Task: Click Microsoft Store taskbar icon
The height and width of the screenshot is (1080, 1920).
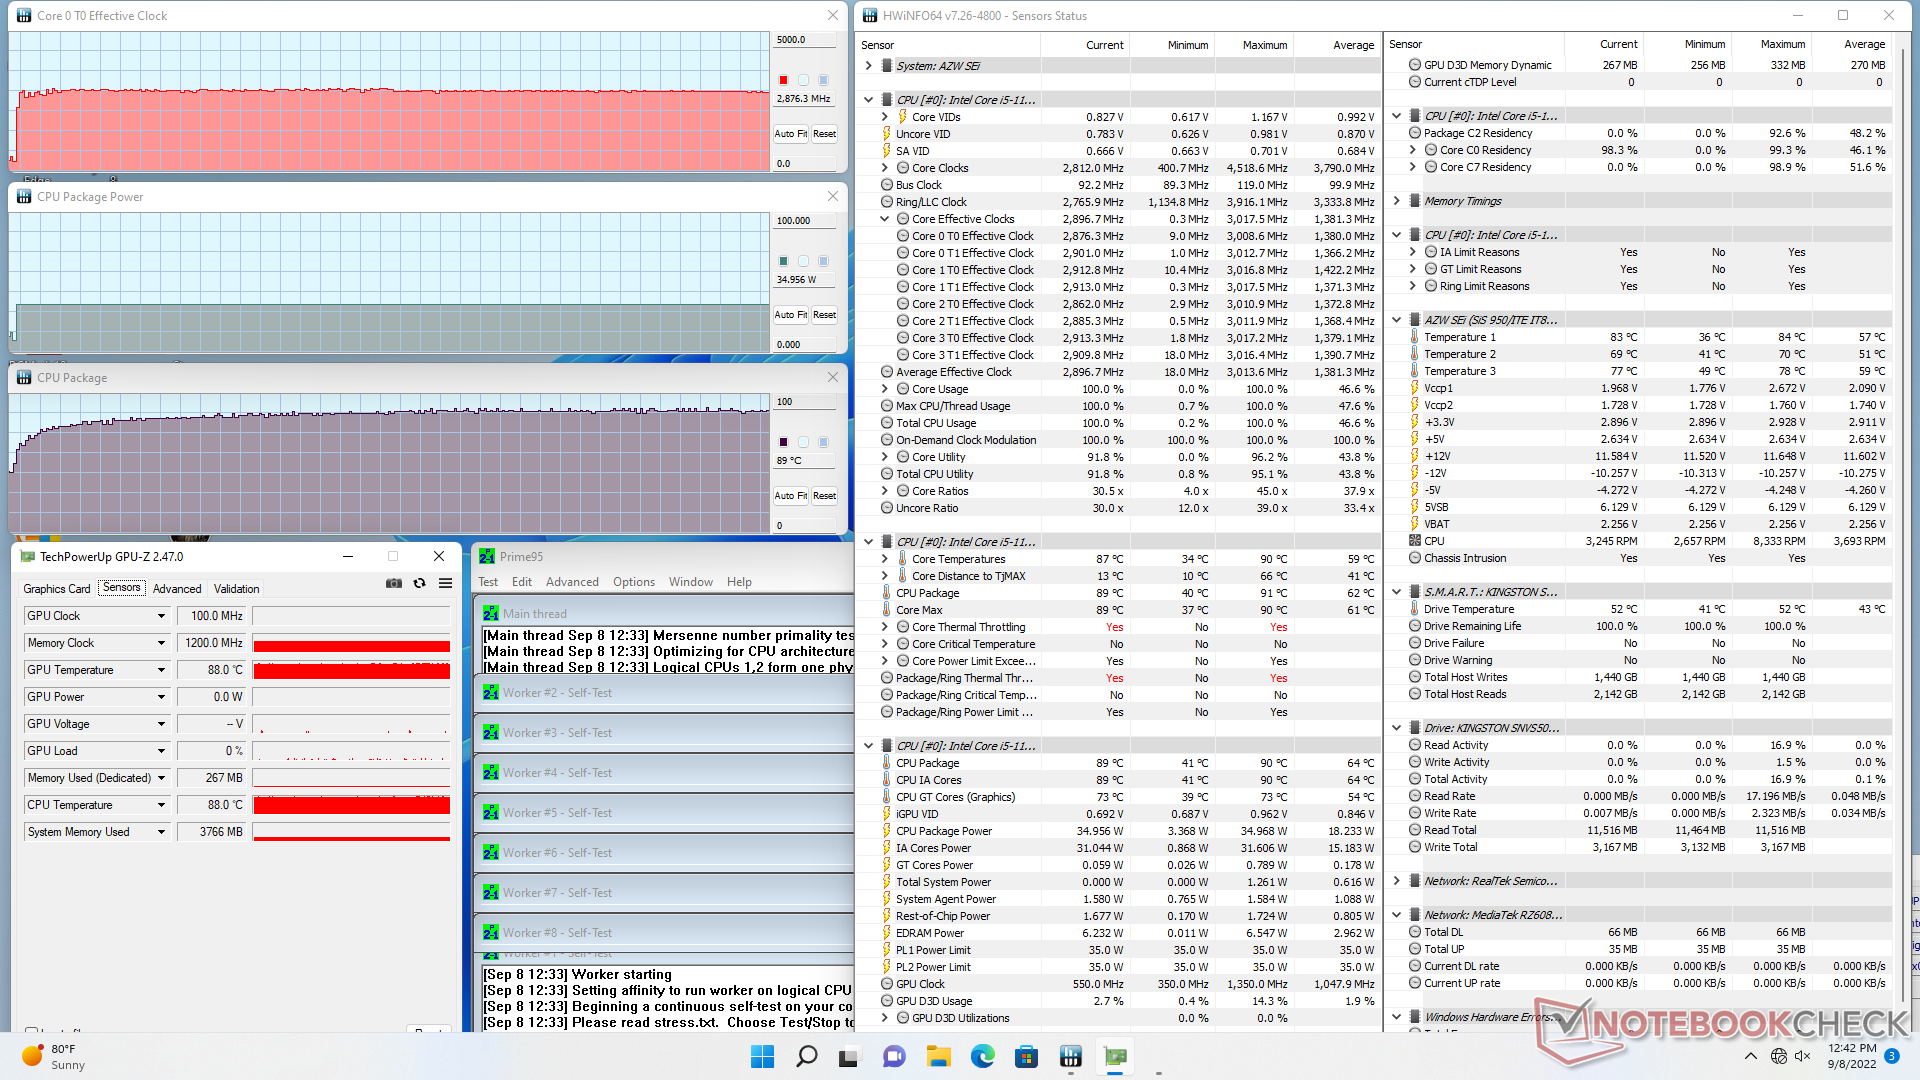Action: (1026, 1056)
